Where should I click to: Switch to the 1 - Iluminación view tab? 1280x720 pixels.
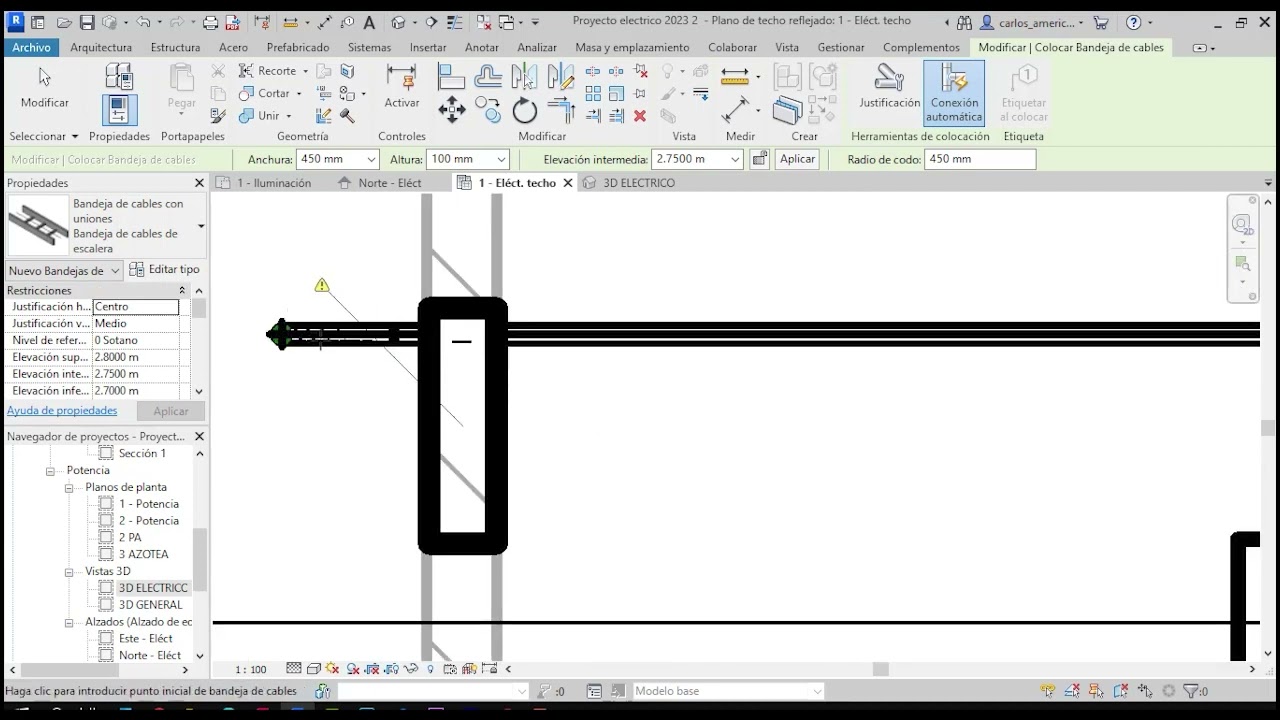pos(274,183)
